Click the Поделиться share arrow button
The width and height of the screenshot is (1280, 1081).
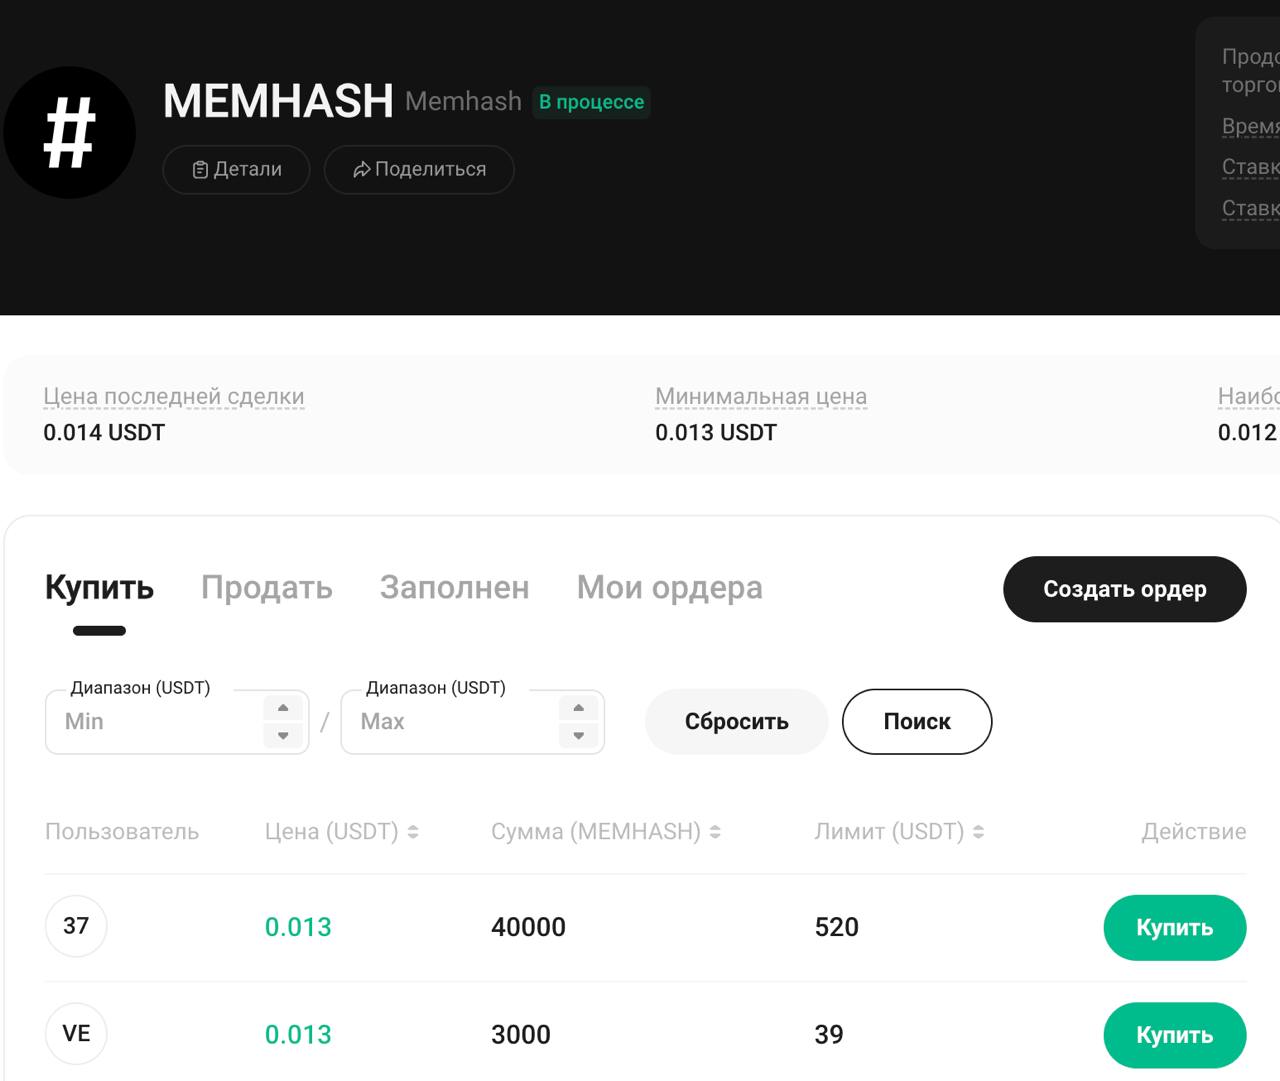pyautogui.click(x=419, y=170)
